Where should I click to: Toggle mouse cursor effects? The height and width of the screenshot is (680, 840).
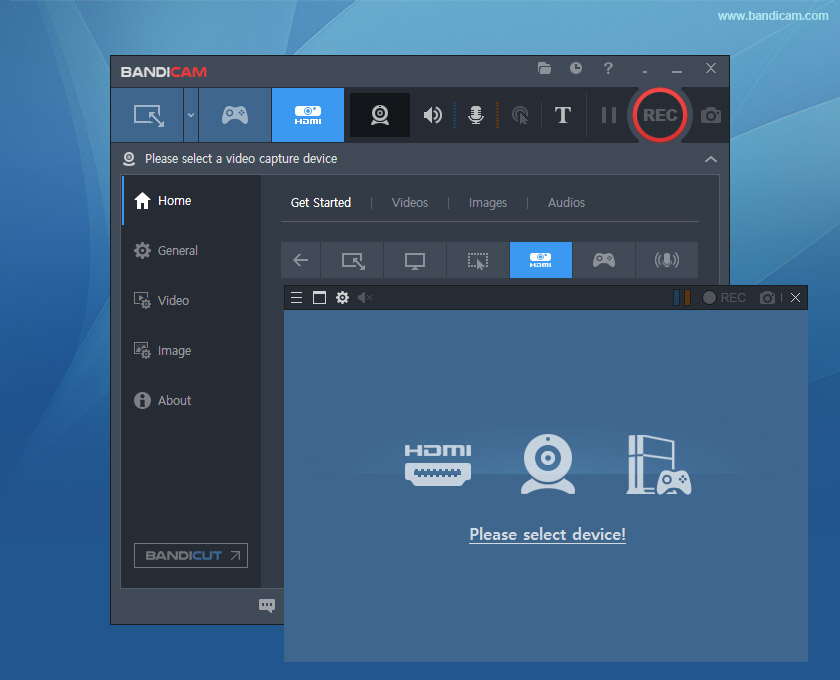click(520, 115)
